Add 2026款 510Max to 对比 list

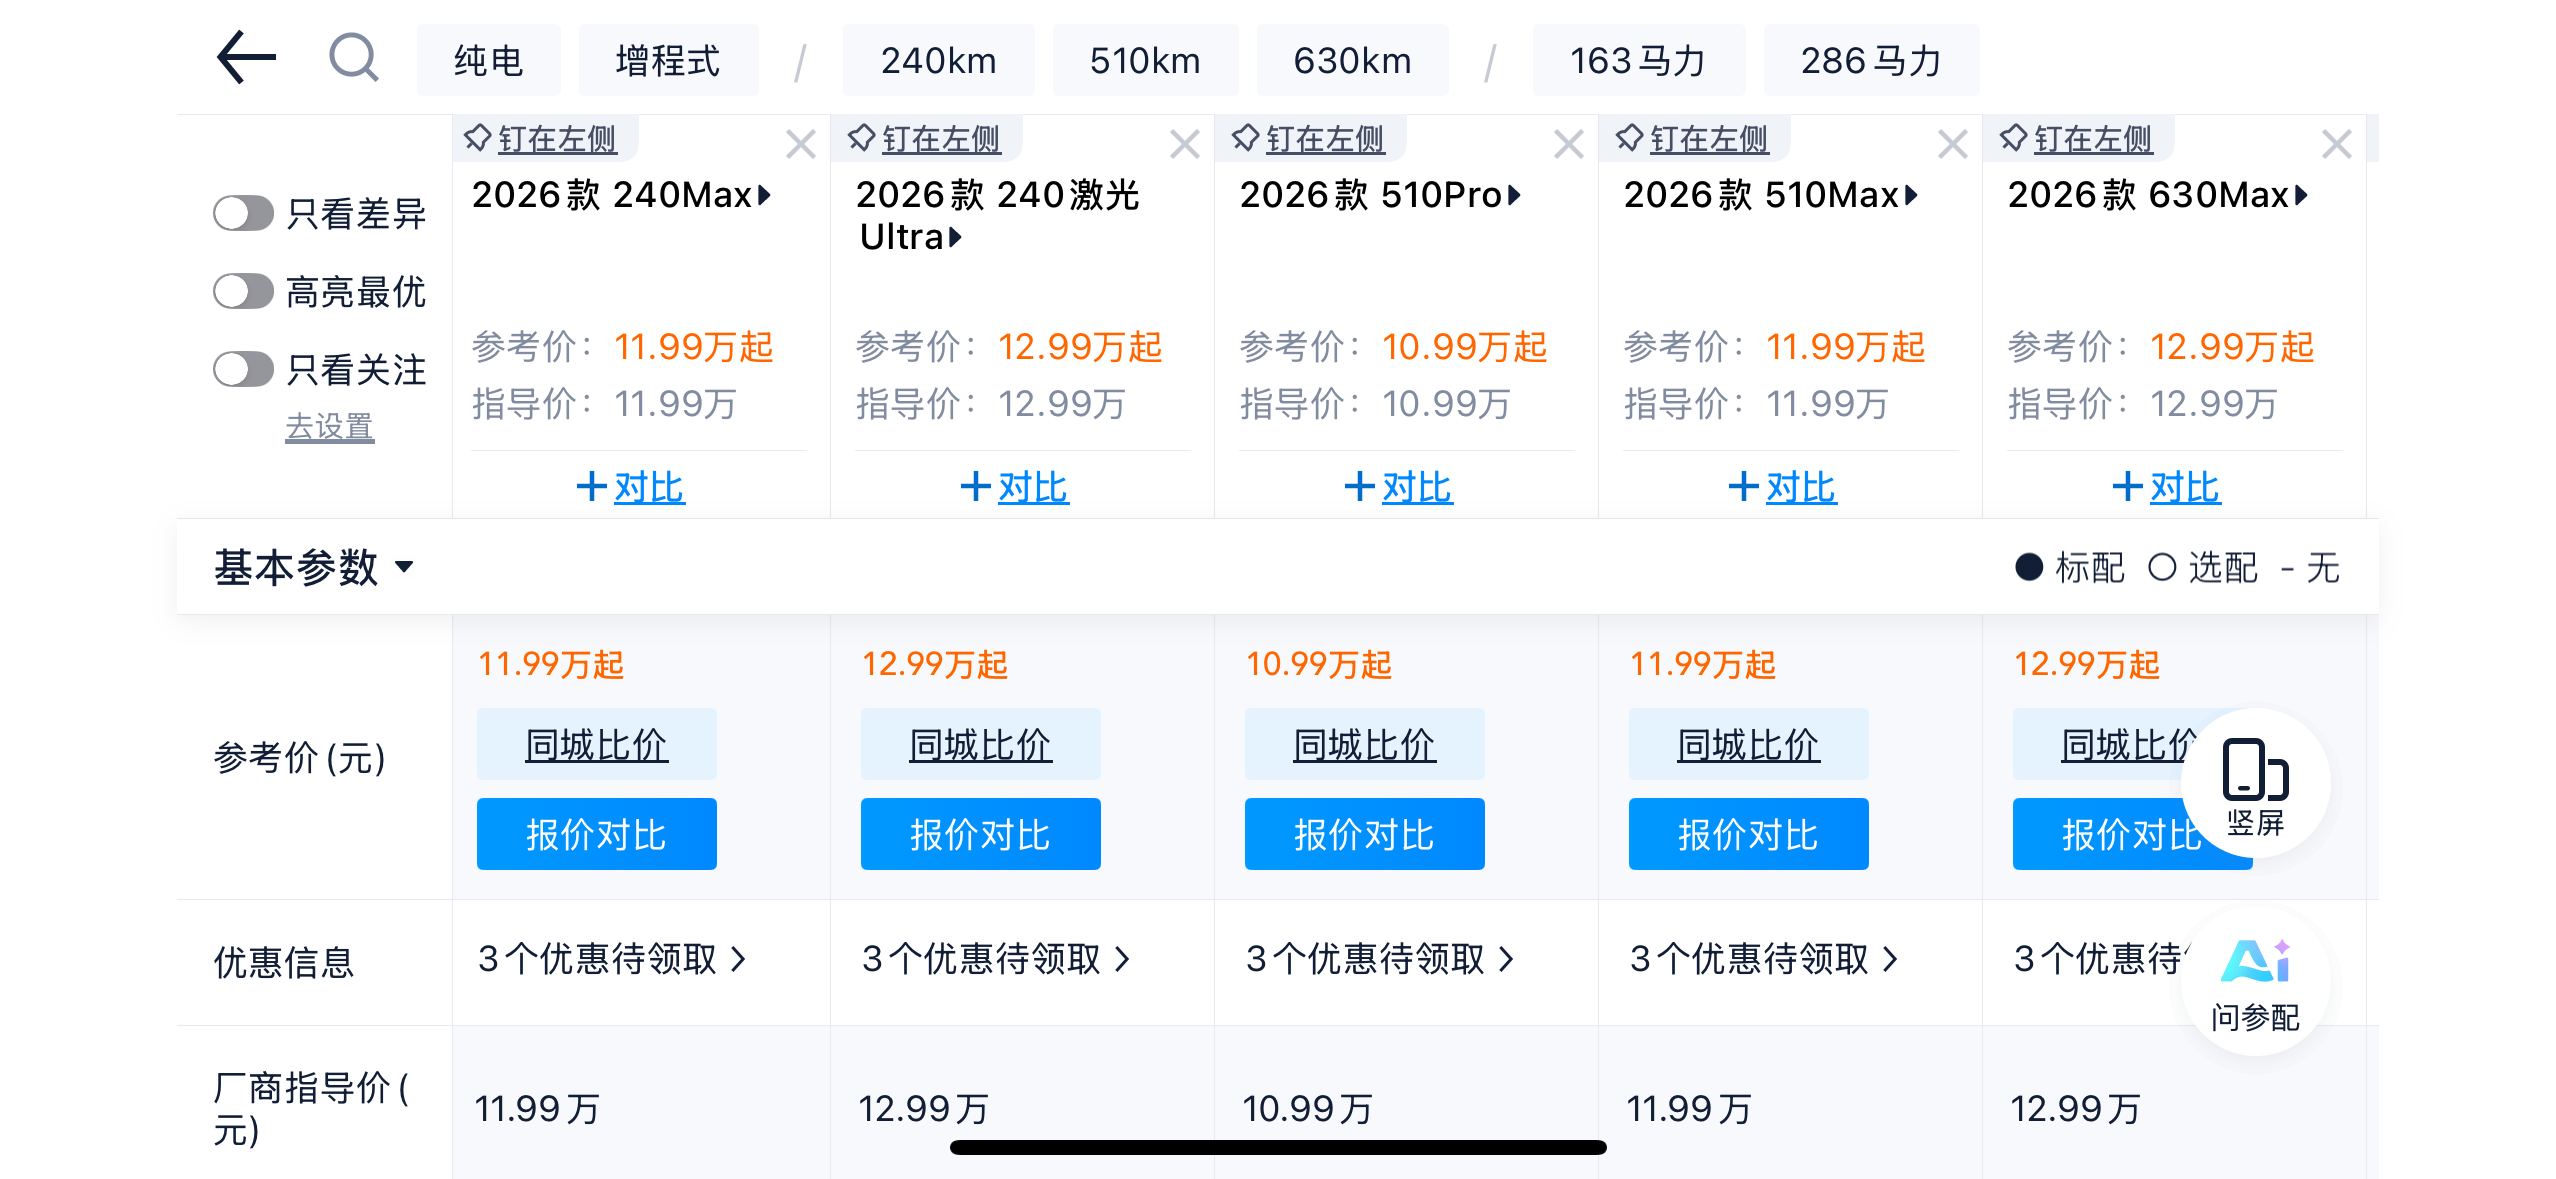1782,487
